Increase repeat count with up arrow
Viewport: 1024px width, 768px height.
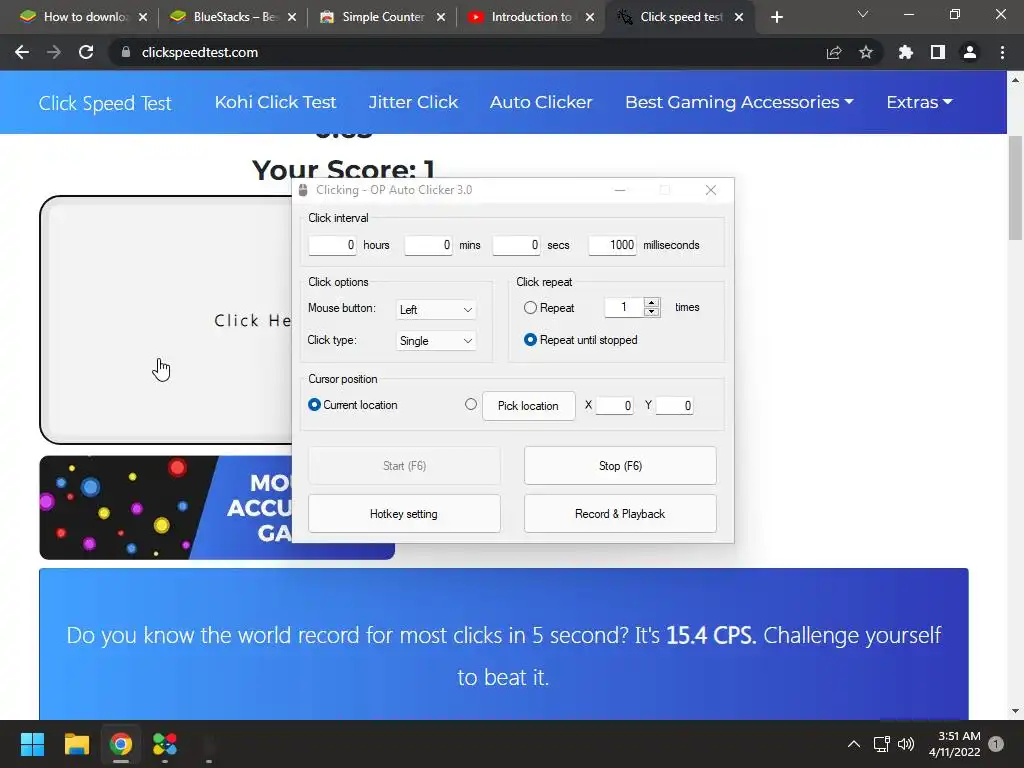651,302
